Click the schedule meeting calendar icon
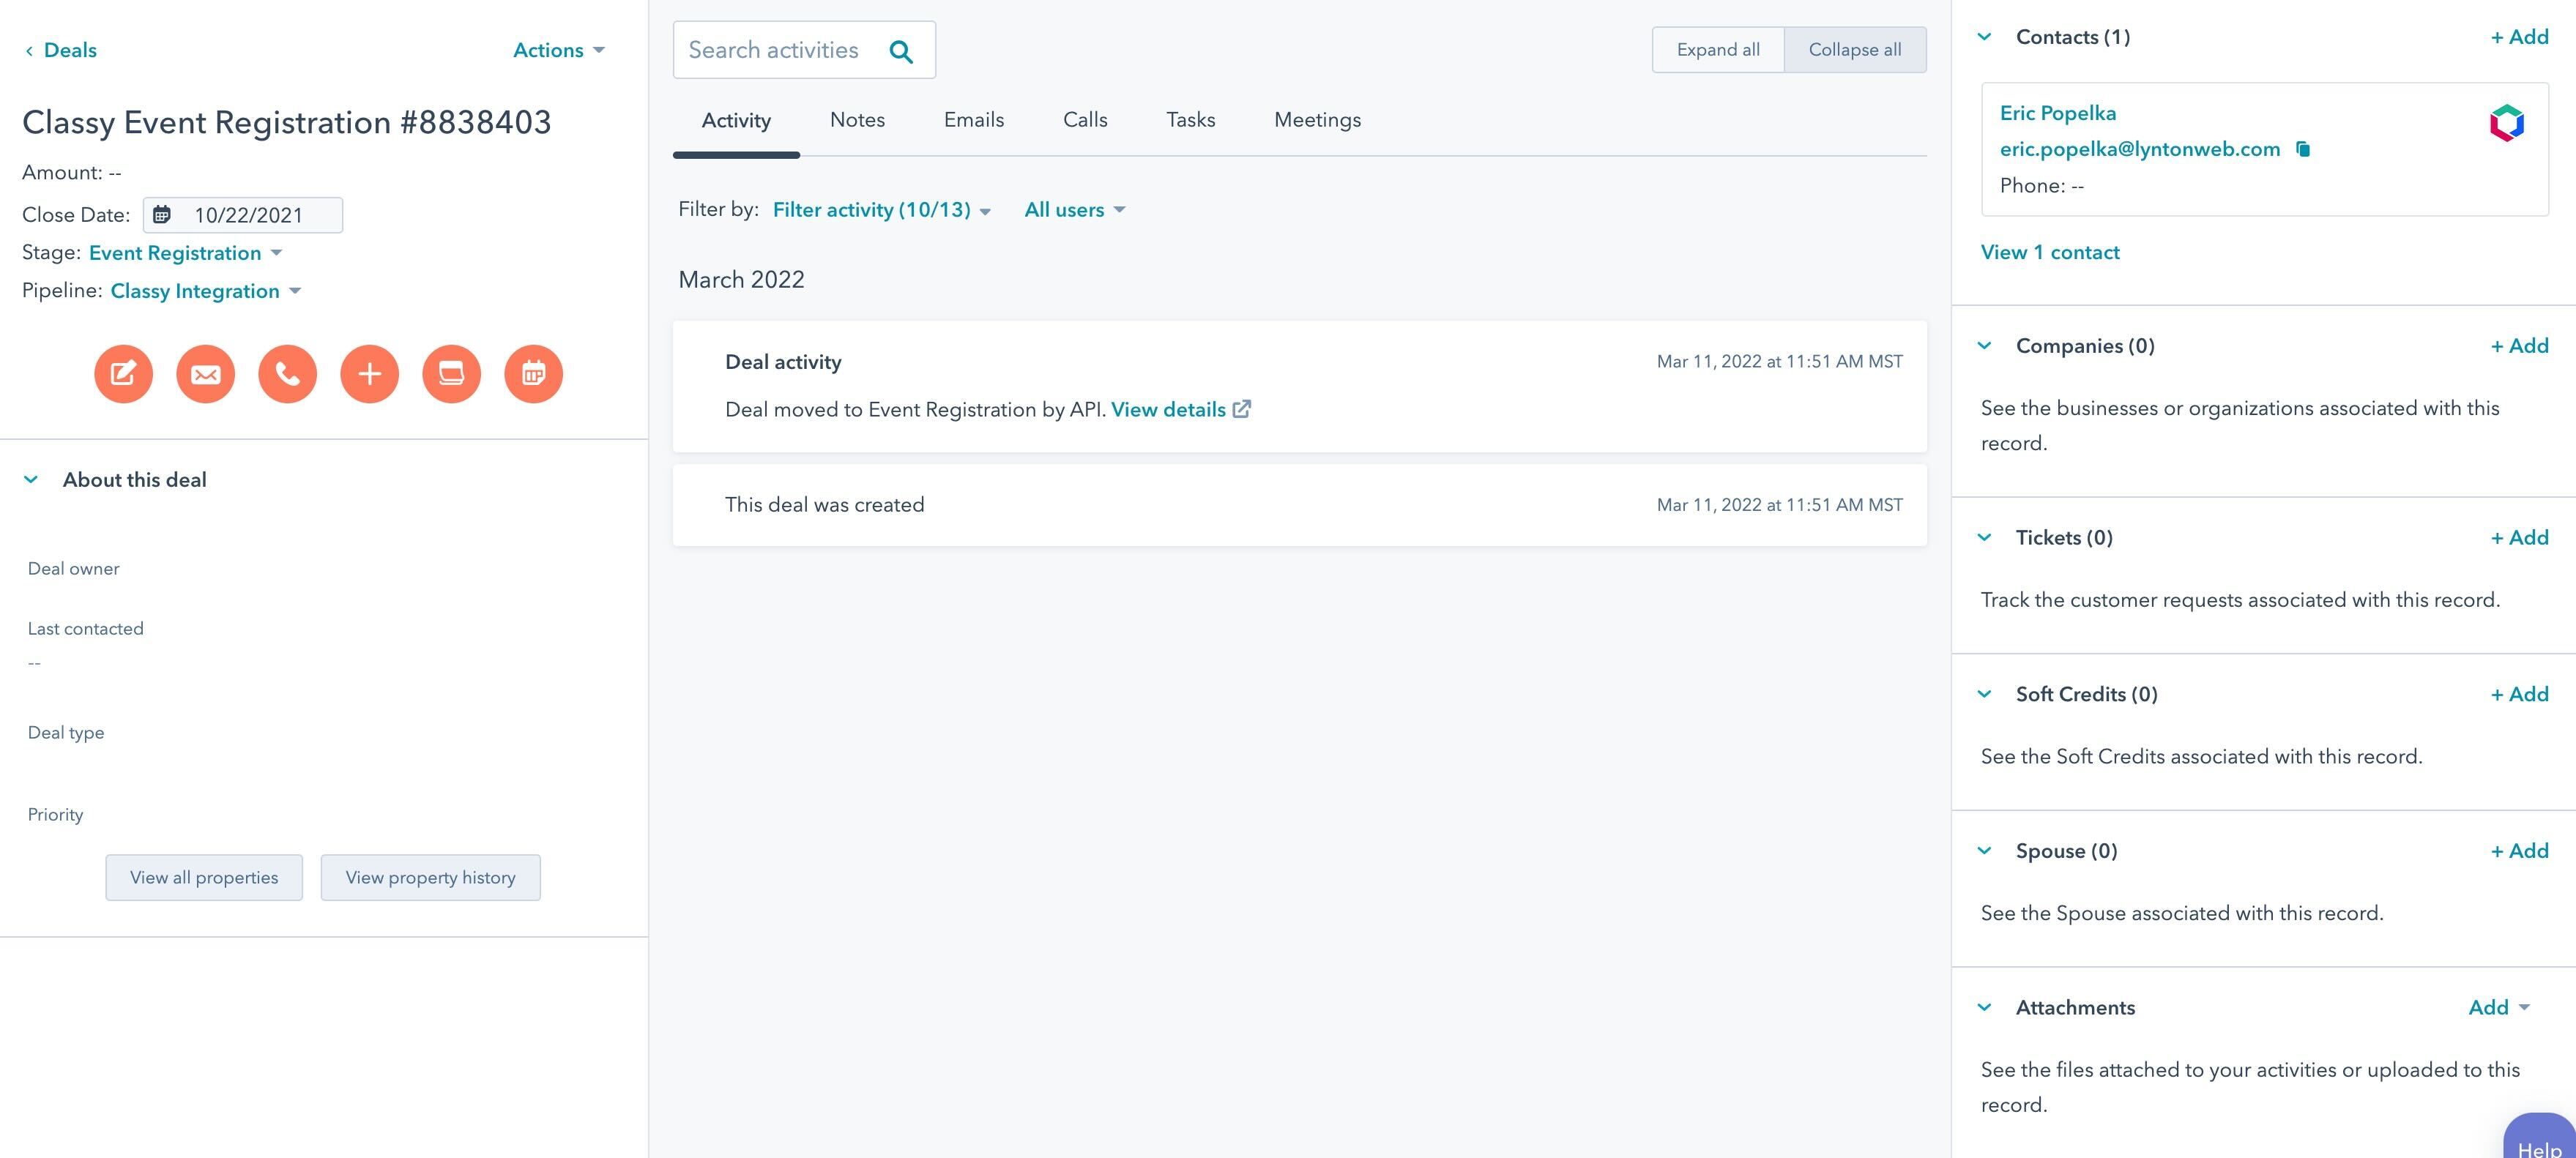Viewport: 2576px width, 1158px height. [x=533, y=374]
